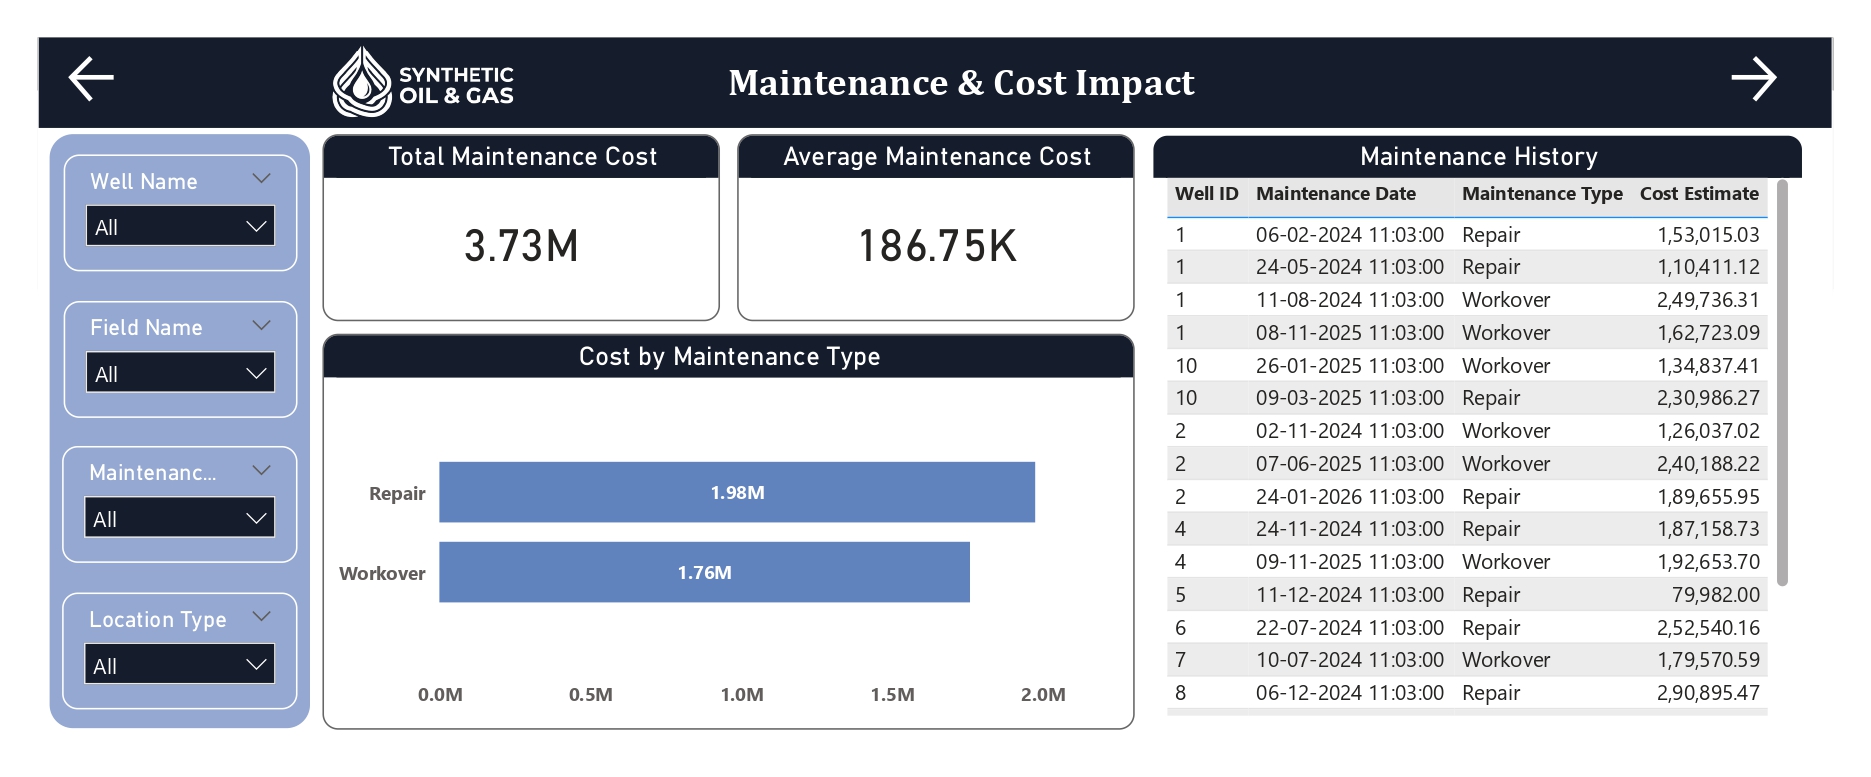Click the 2.0M x-axis label

1043,695
